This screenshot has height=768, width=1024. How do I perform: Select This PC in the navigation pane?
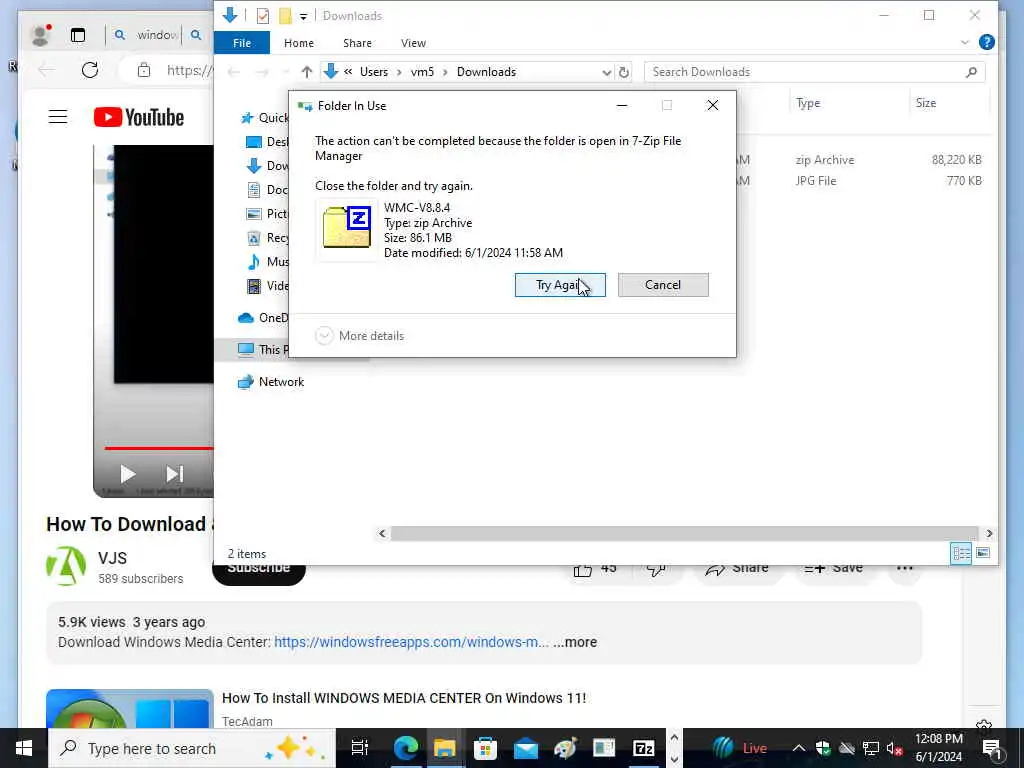(263, 349)
